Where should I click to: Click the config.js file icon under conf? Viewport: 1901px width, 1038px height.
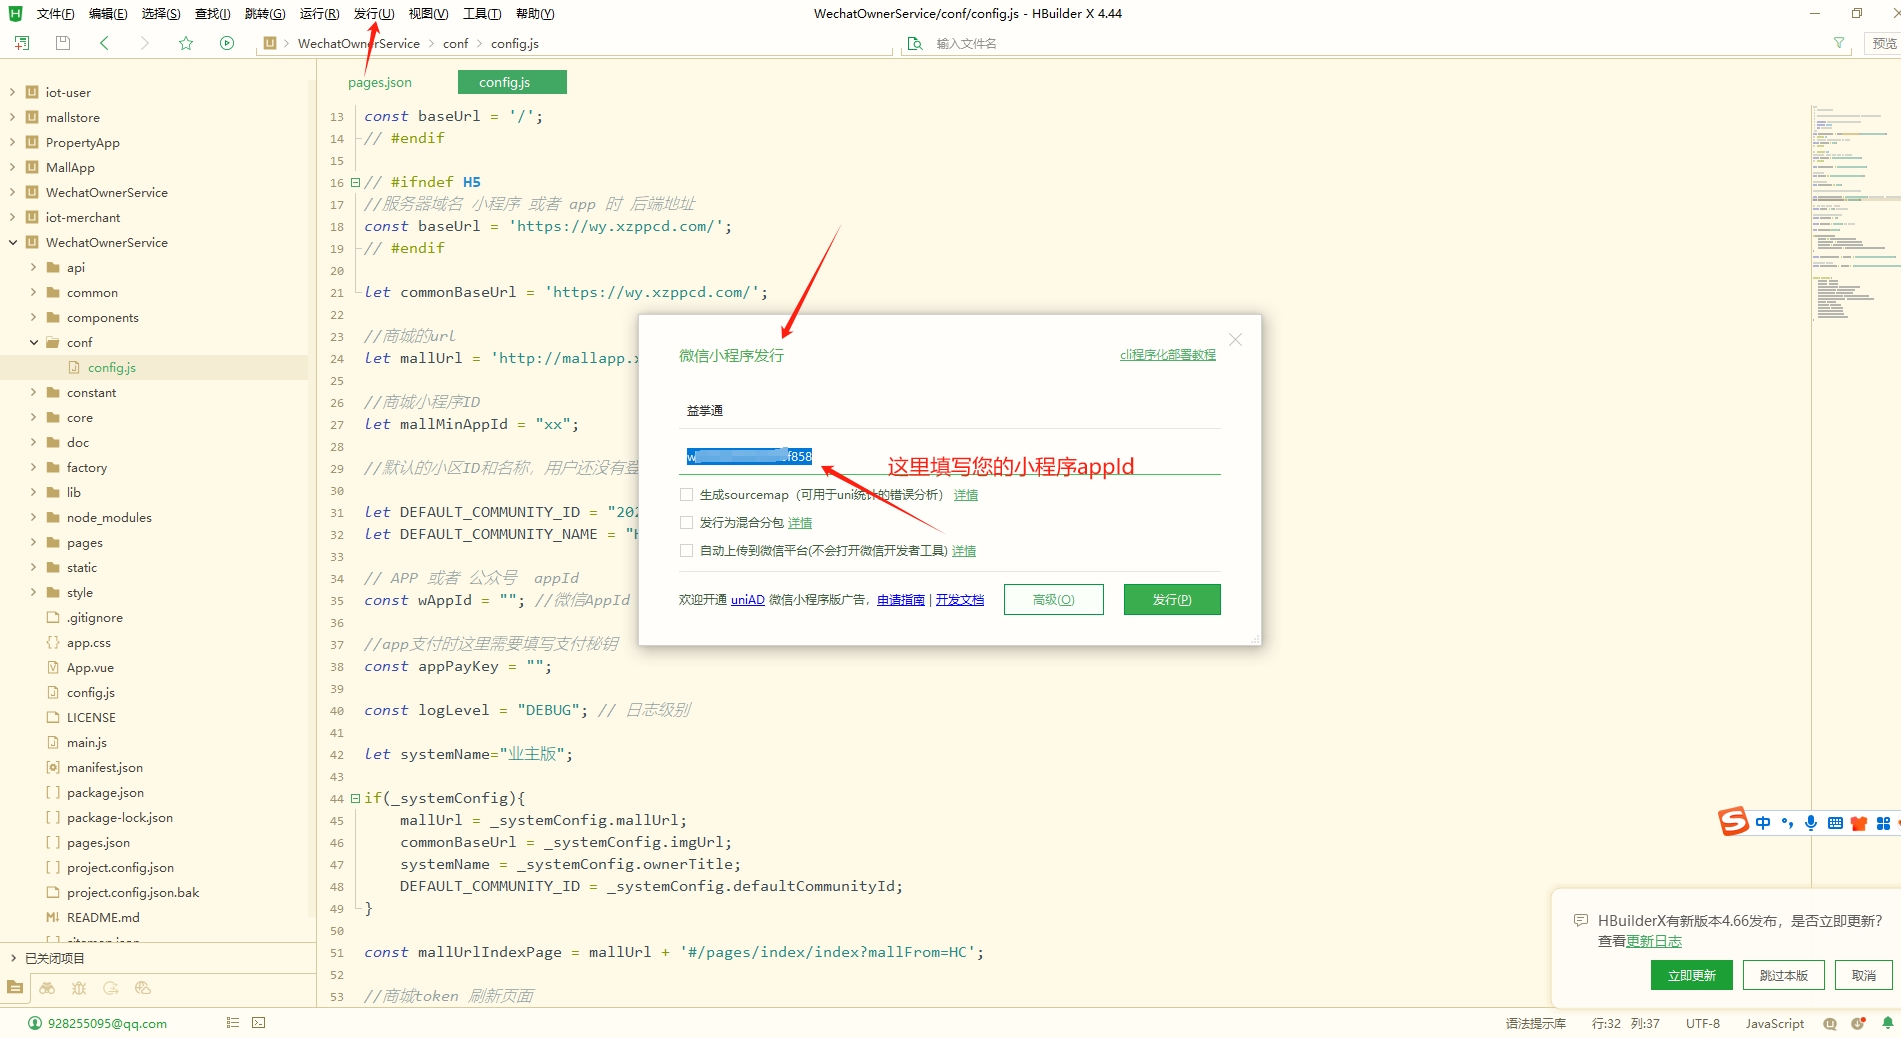[74, 368]
